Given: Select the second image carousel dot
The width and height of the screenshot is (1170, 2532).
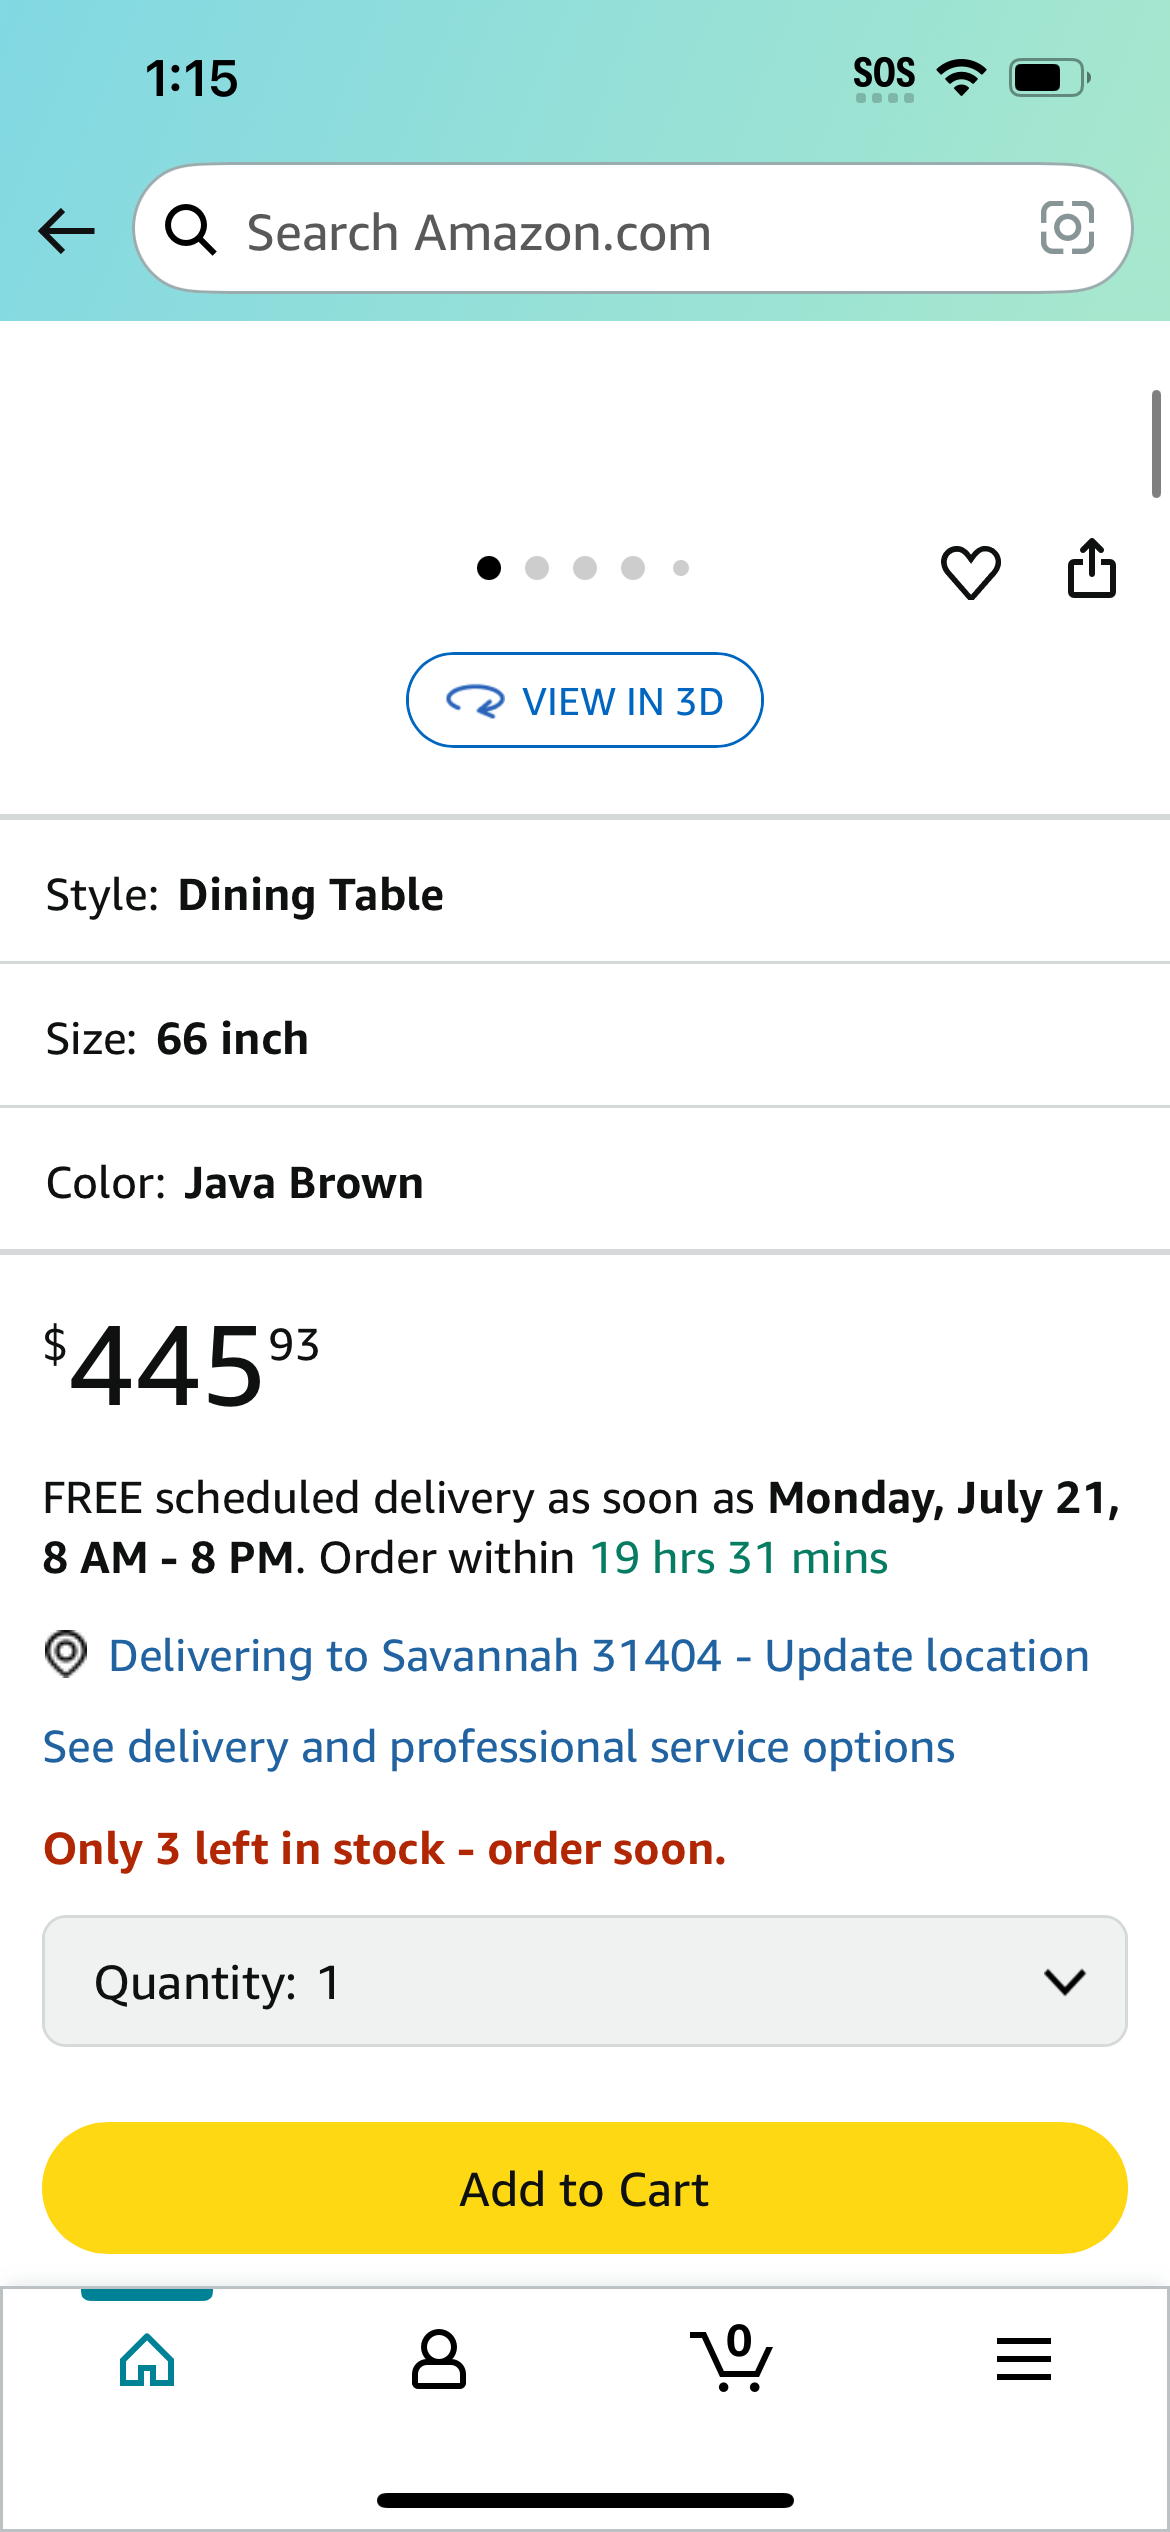Looking at the screenshot, I should click(537, 568).
